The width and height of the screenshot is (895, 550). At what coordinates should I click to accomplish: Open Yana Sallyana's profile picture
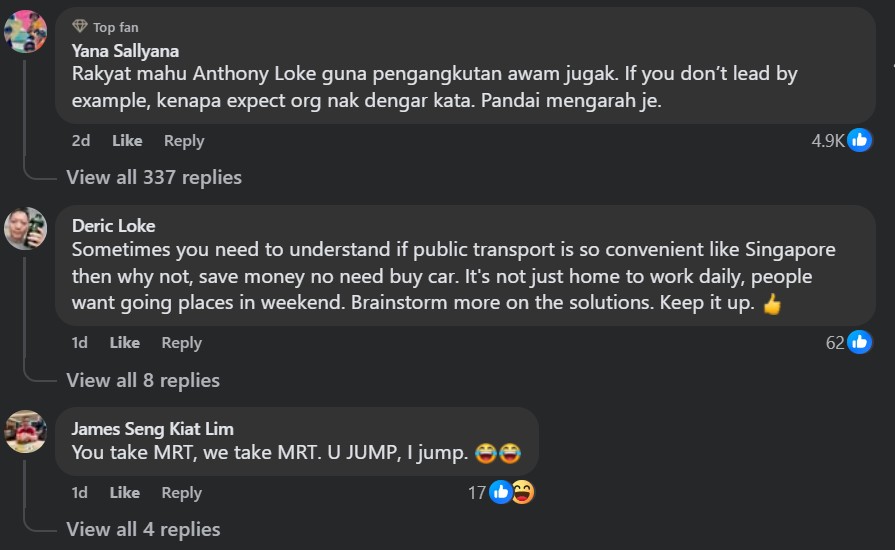25,31
